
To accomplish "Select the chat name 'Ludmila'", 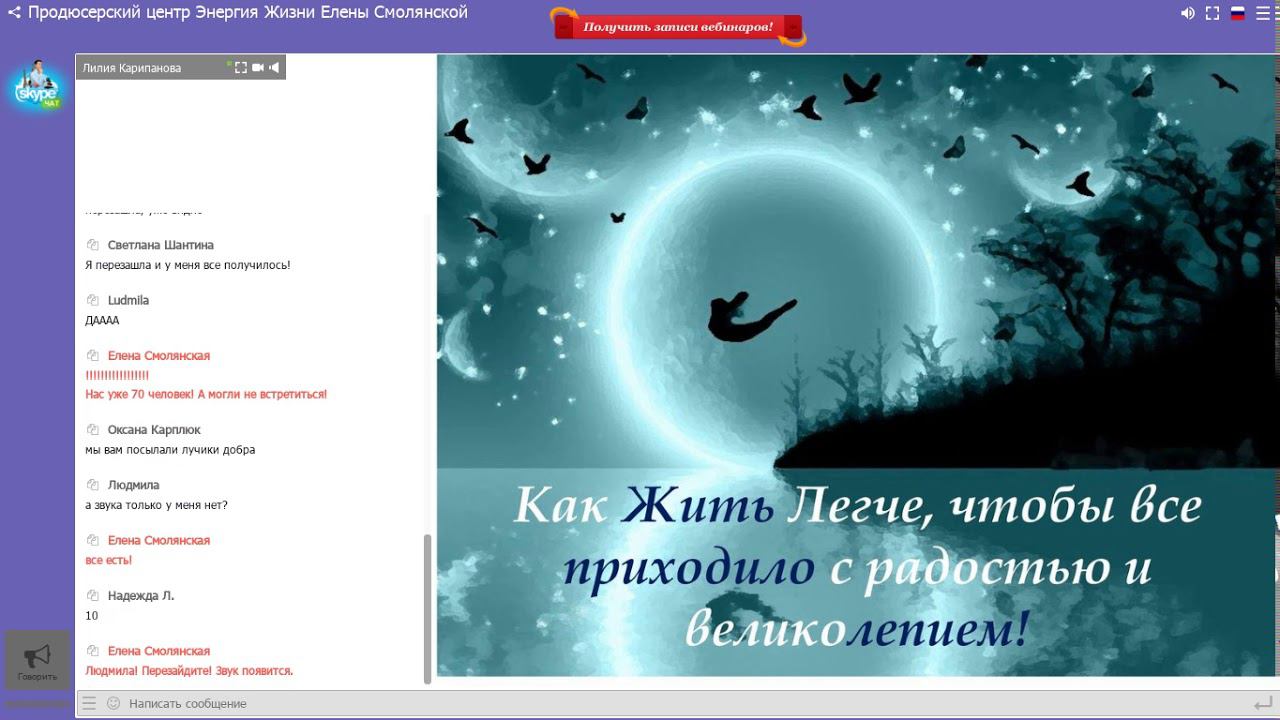I will tap(128, 300).
